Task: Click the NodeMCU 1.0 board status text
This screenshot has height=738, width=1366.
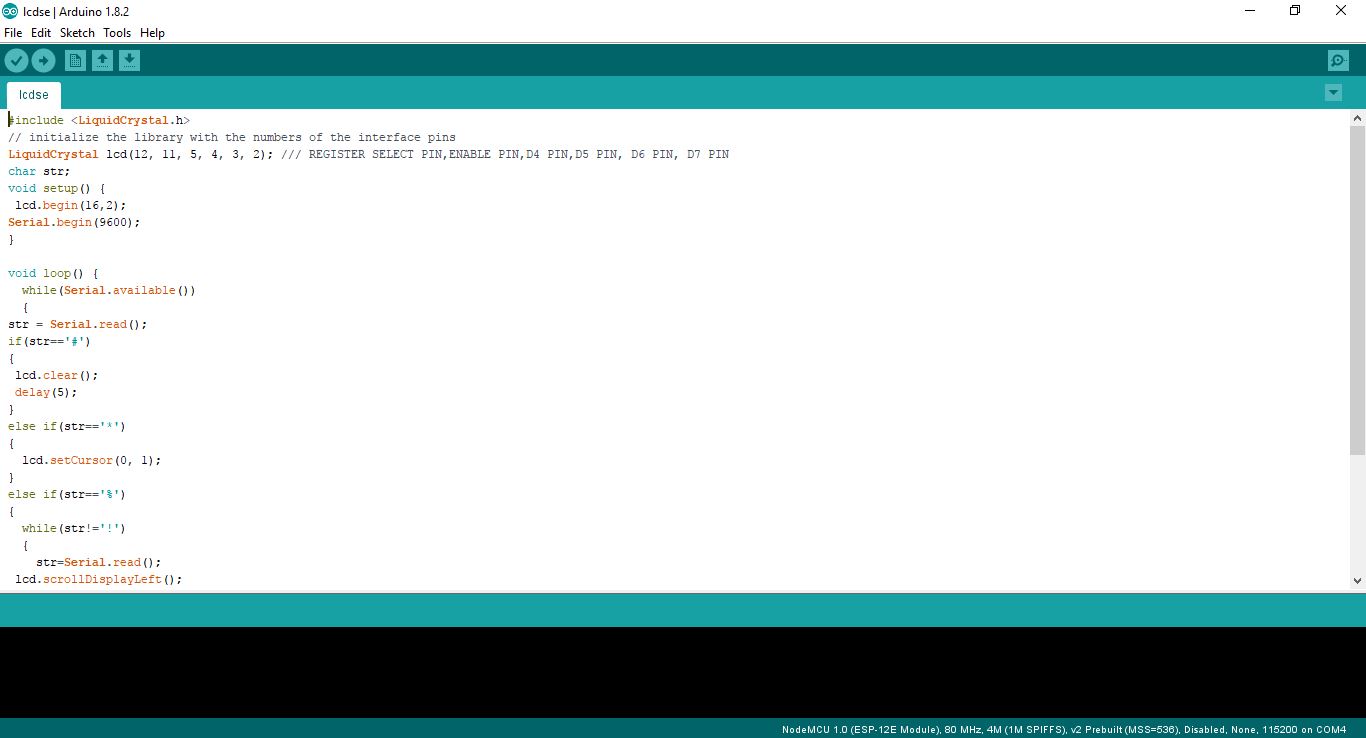Action: click(1064, 729)
